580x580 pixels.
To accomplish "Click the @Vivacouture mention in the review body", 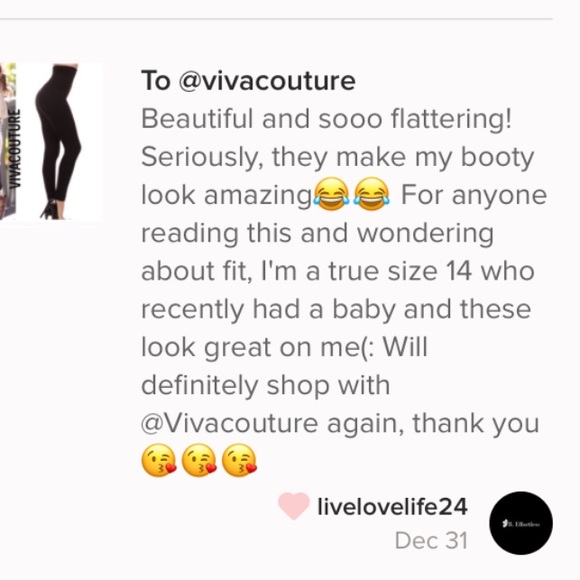I will point(229,424).
